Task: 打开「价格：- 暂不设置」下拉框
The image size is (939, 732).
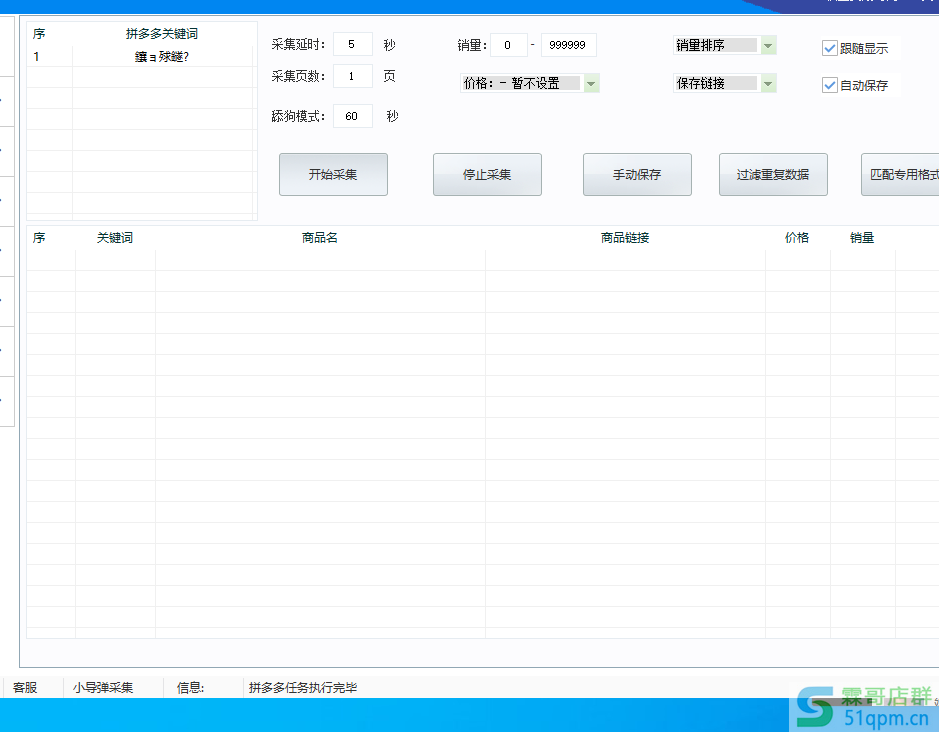Action: click(590, 83)
